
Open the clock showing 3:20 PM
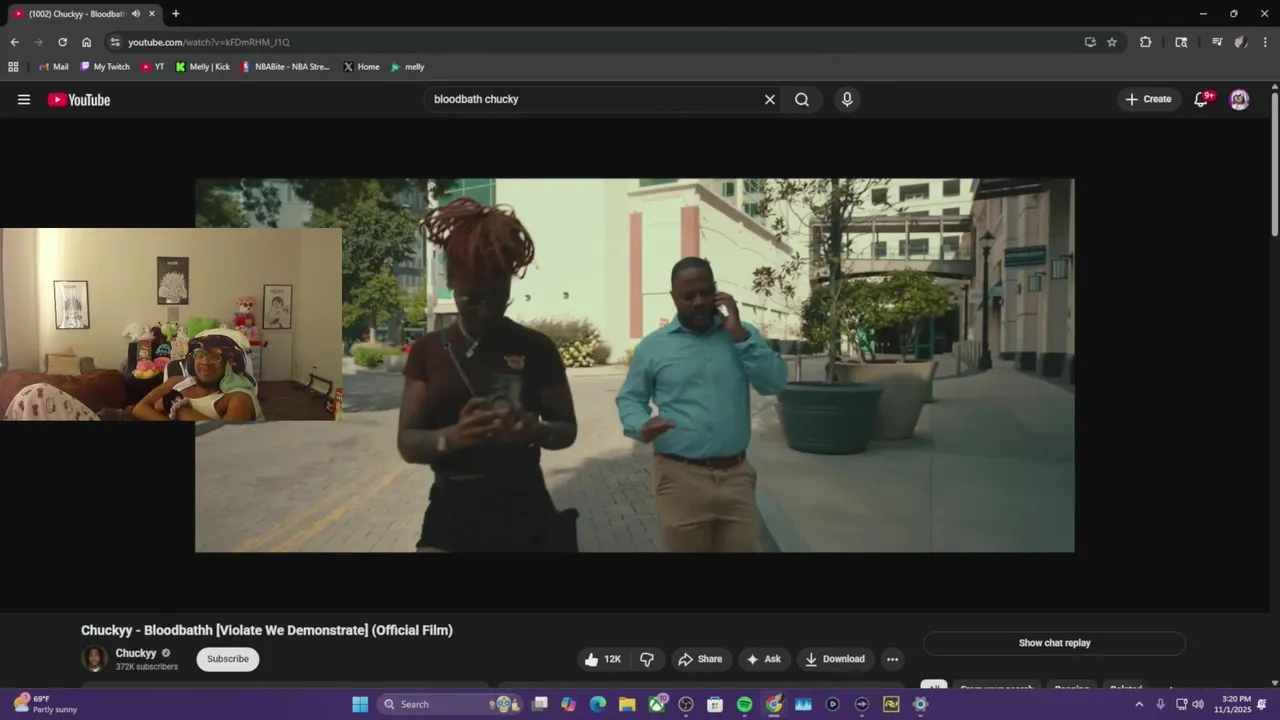click(1232, 704)
